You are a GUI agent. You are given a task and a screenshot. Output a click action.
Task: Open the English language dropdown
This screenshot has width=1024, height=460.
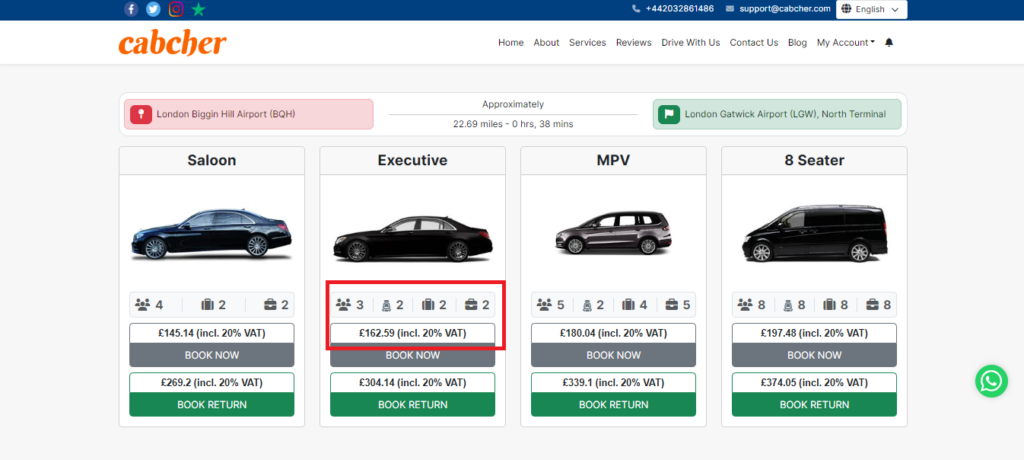tap(871, 9)
